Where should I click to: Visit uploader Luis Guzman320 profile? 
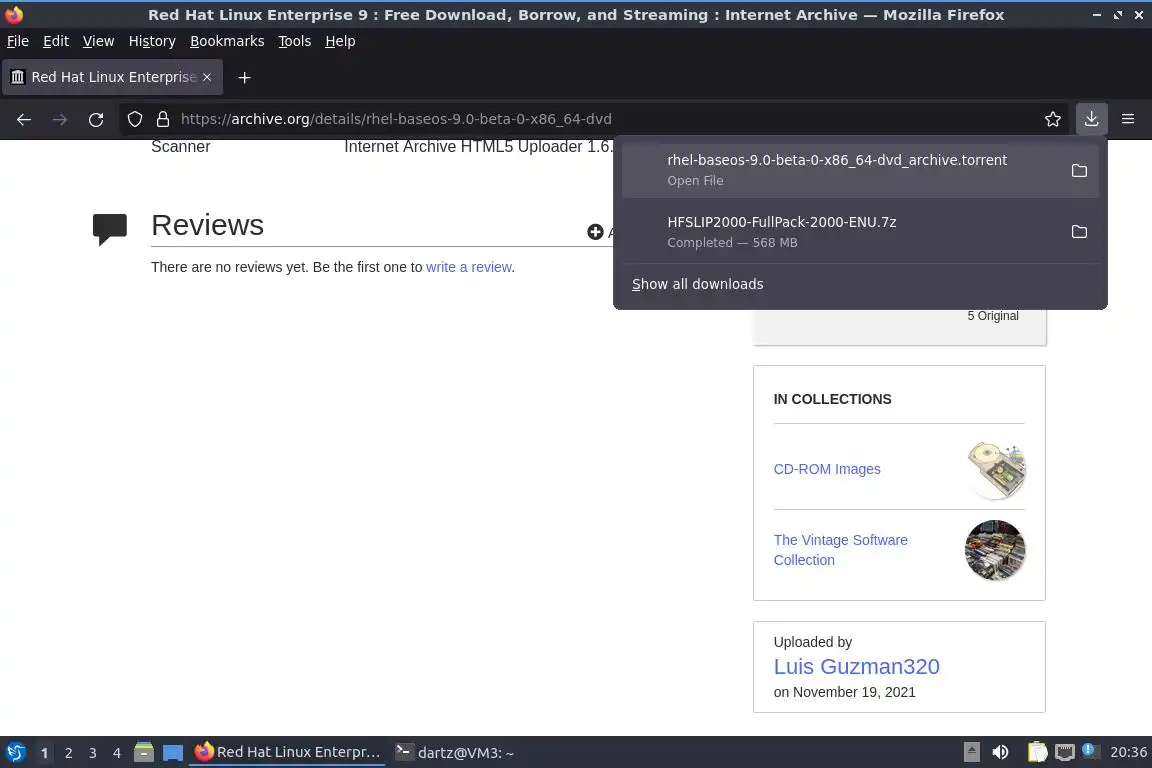(856, 667)
